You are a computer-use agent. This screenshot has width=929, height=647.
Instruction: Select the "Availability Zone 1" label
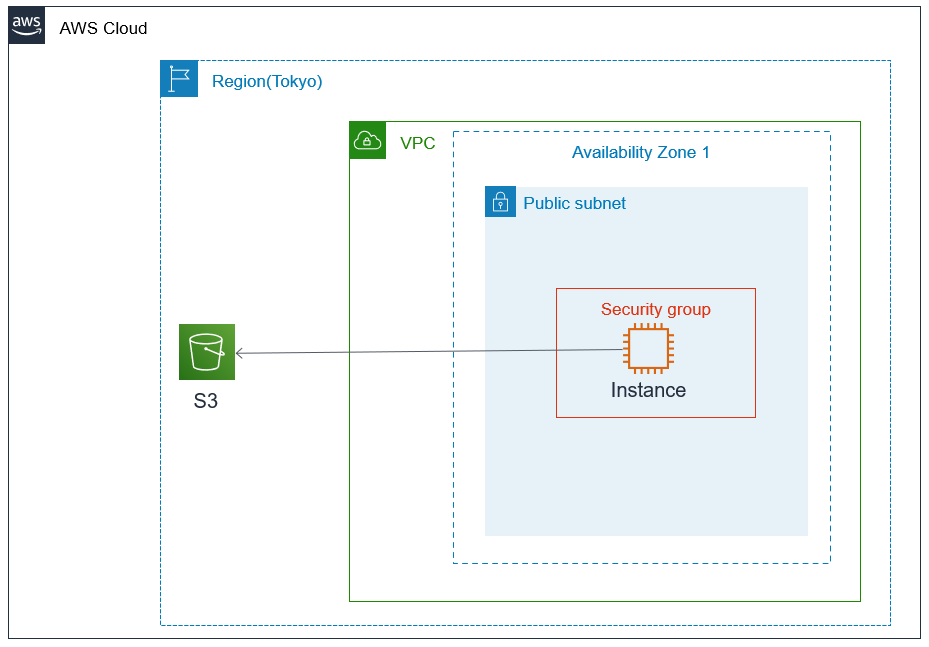[640, 152]
